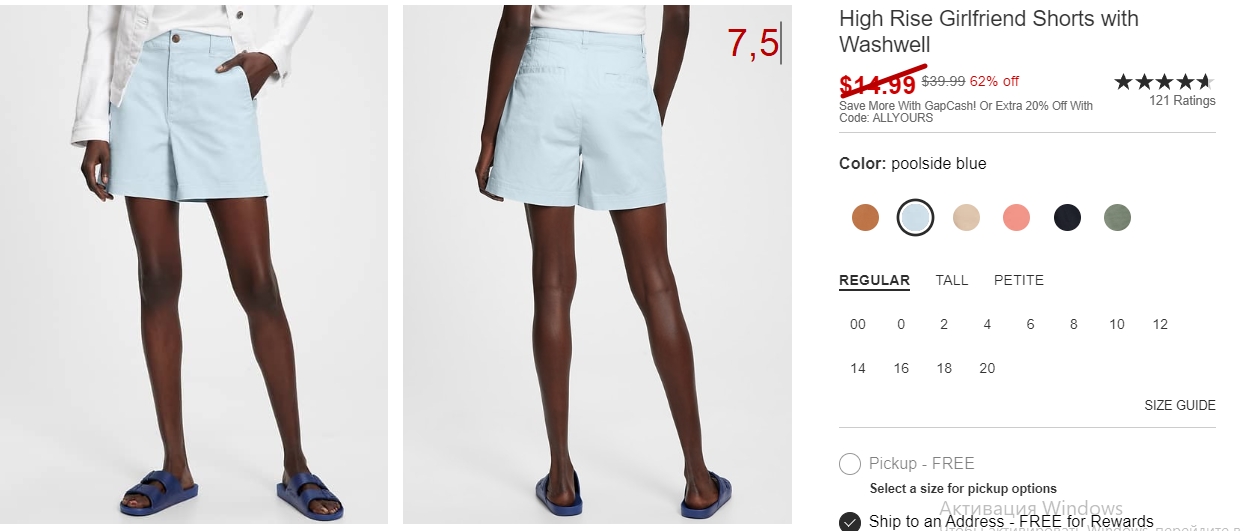The height and width of the screenshot is (531, 1256).
Task: Open the 121 Ratings link
Action: tap(1182, 100)
